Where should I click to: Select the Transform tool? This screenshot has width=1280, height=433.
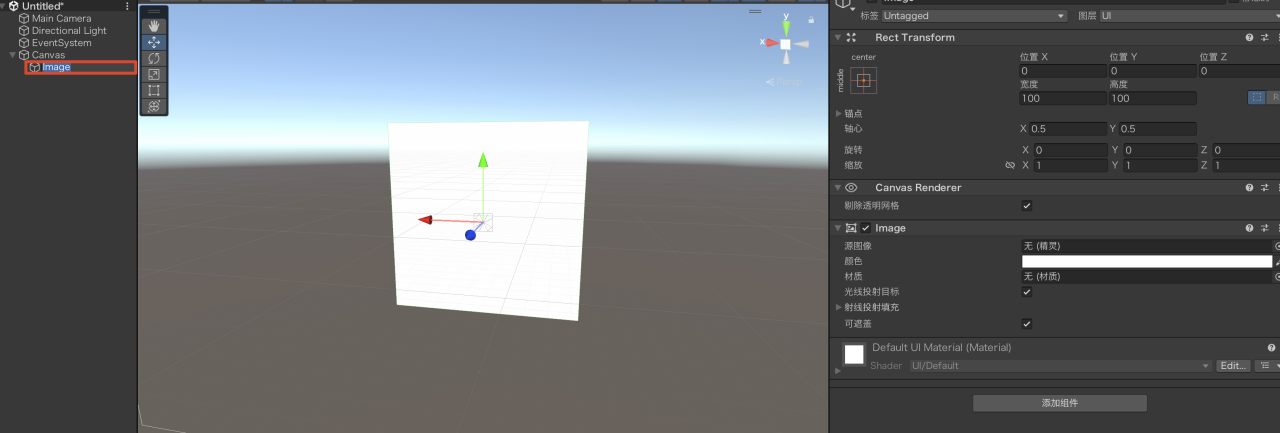[x=153, y=106]
